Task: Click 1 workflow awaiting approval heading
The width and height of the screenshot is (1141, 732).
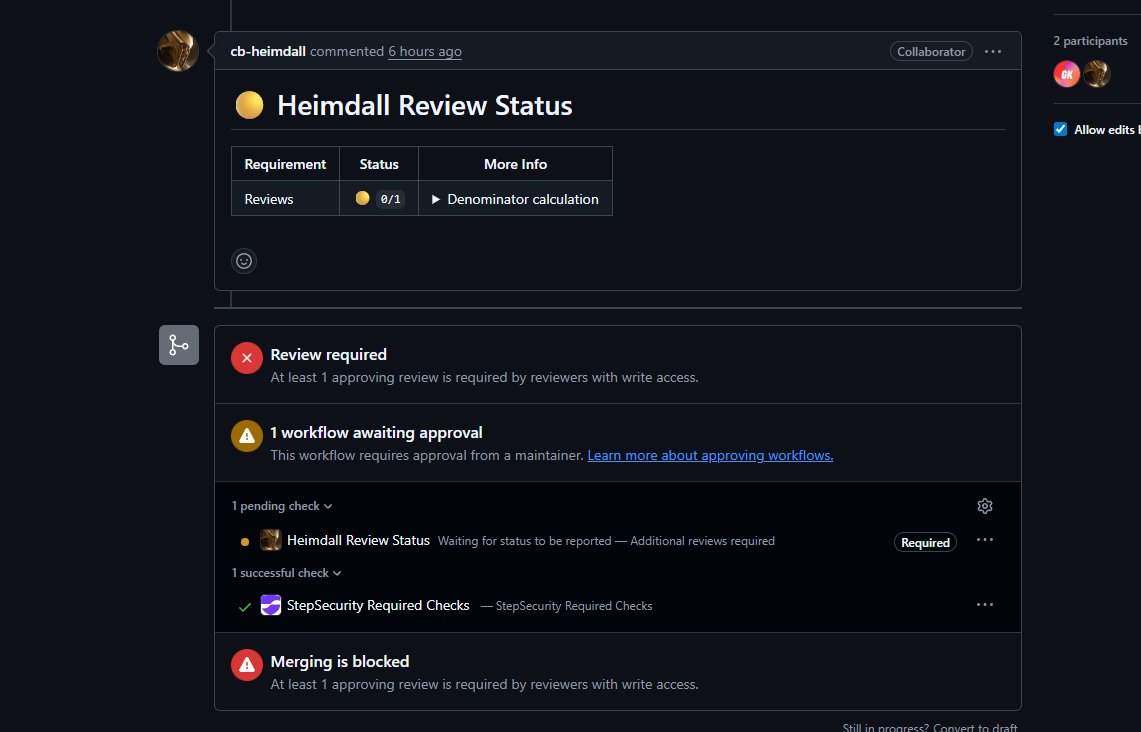Action: pos(376,432)
